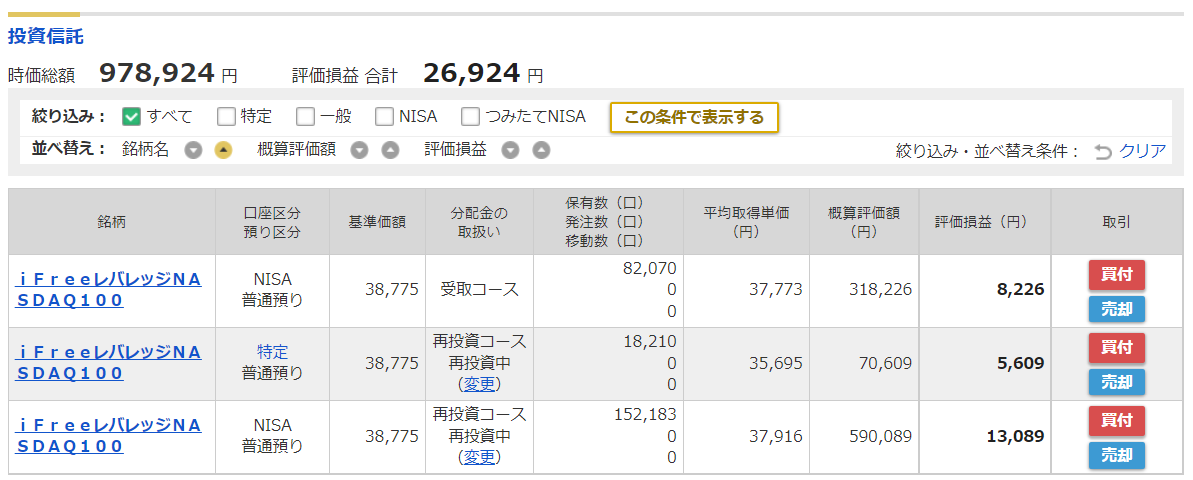The image size is (1193, 480).
Task: Click 買付 for the 5,609 profit row
Action: click(1116, 348)
